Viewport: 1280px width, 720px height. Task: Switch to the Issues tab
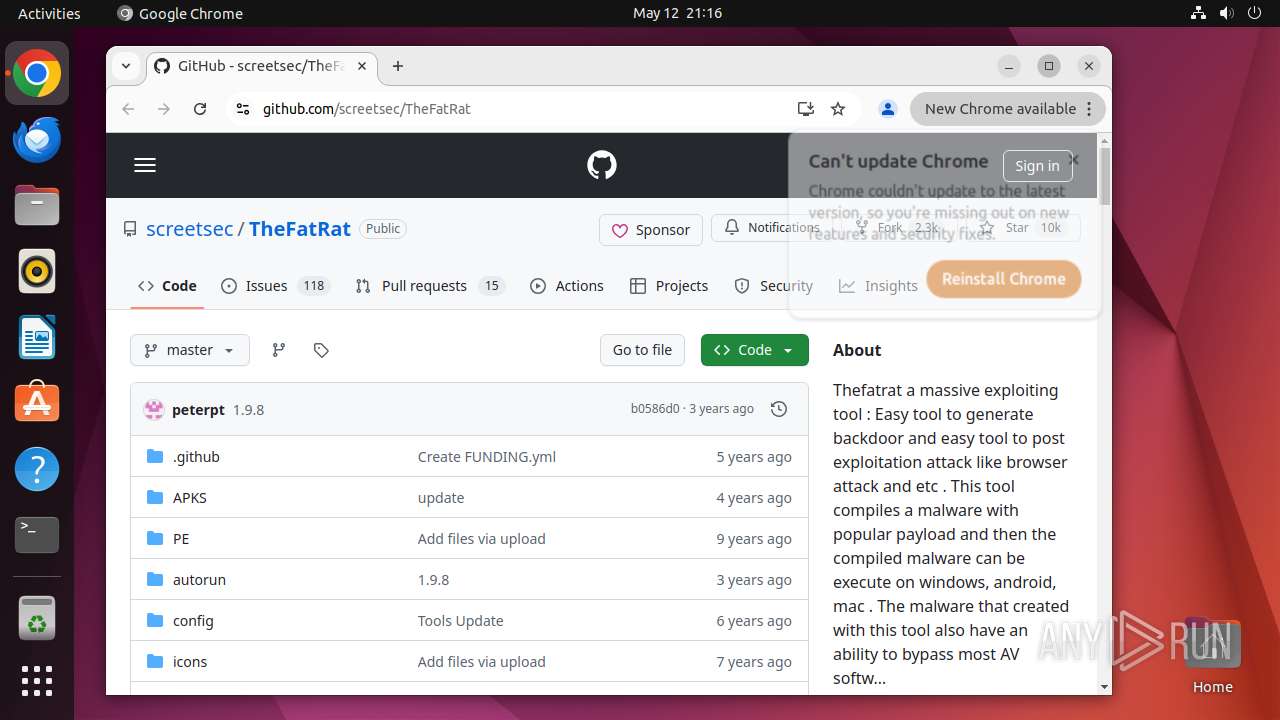point(275,286)
